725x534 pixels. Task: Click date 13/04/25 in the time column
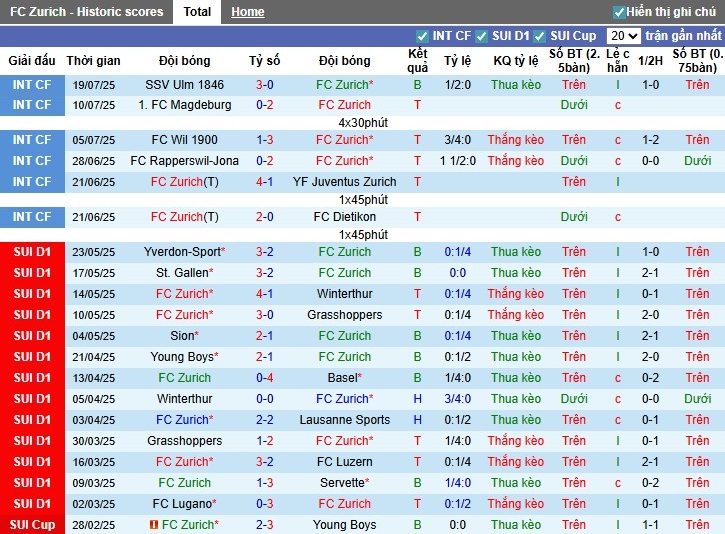point(93,378)
